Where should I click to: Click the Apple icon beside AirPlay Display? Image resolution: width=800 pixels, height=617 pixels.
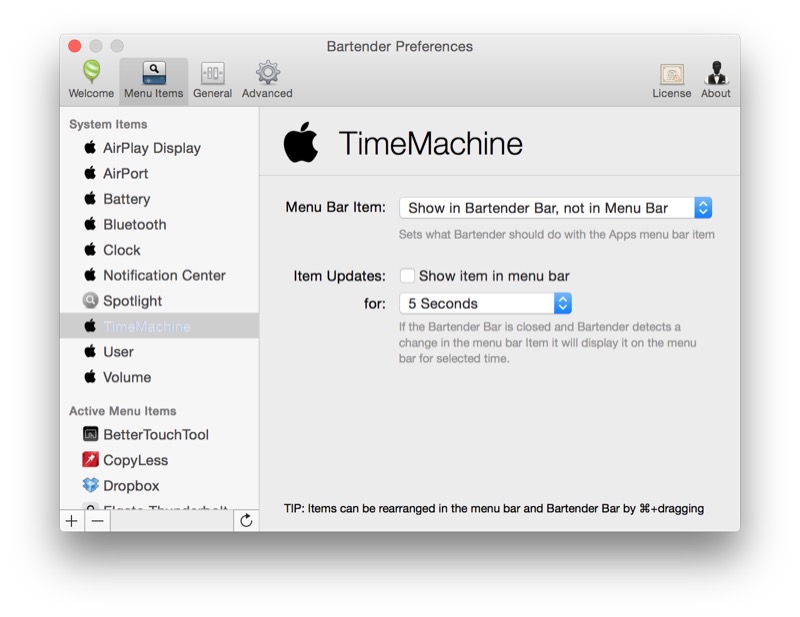90,147
